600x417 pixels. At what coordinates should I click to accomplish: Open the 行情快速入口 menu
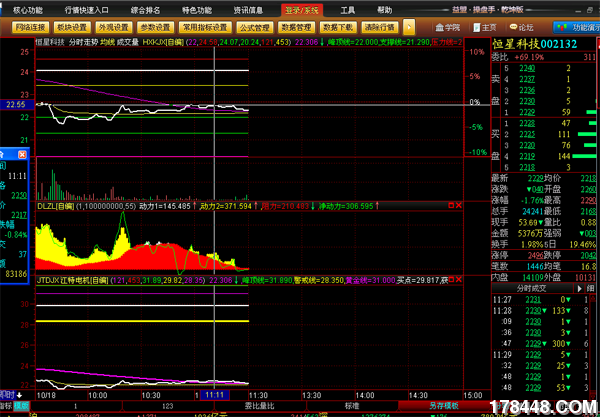[87, 10]
